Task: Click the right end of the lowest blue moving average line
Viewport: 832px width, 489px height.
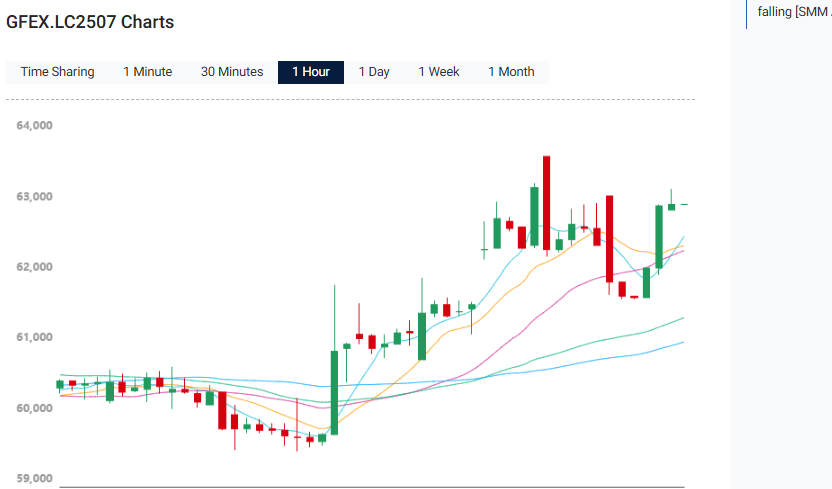Action: tap(682, 342)
